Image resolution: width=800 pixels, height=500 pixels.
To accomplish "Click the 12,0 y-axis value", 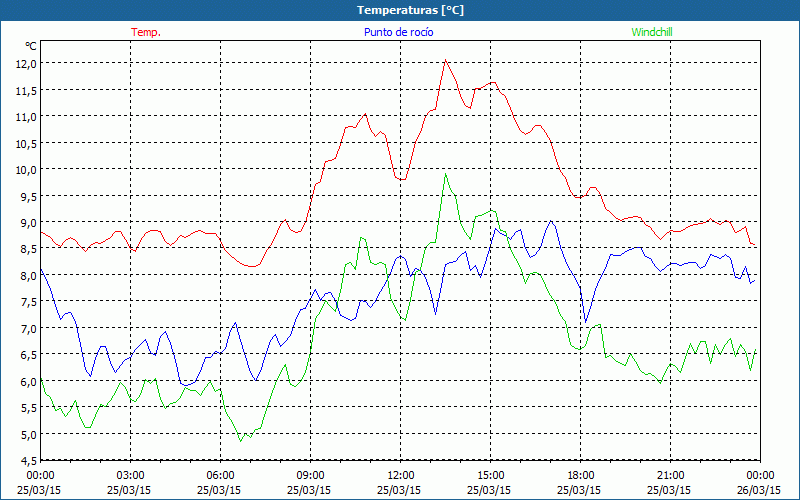I will [27, 63].
